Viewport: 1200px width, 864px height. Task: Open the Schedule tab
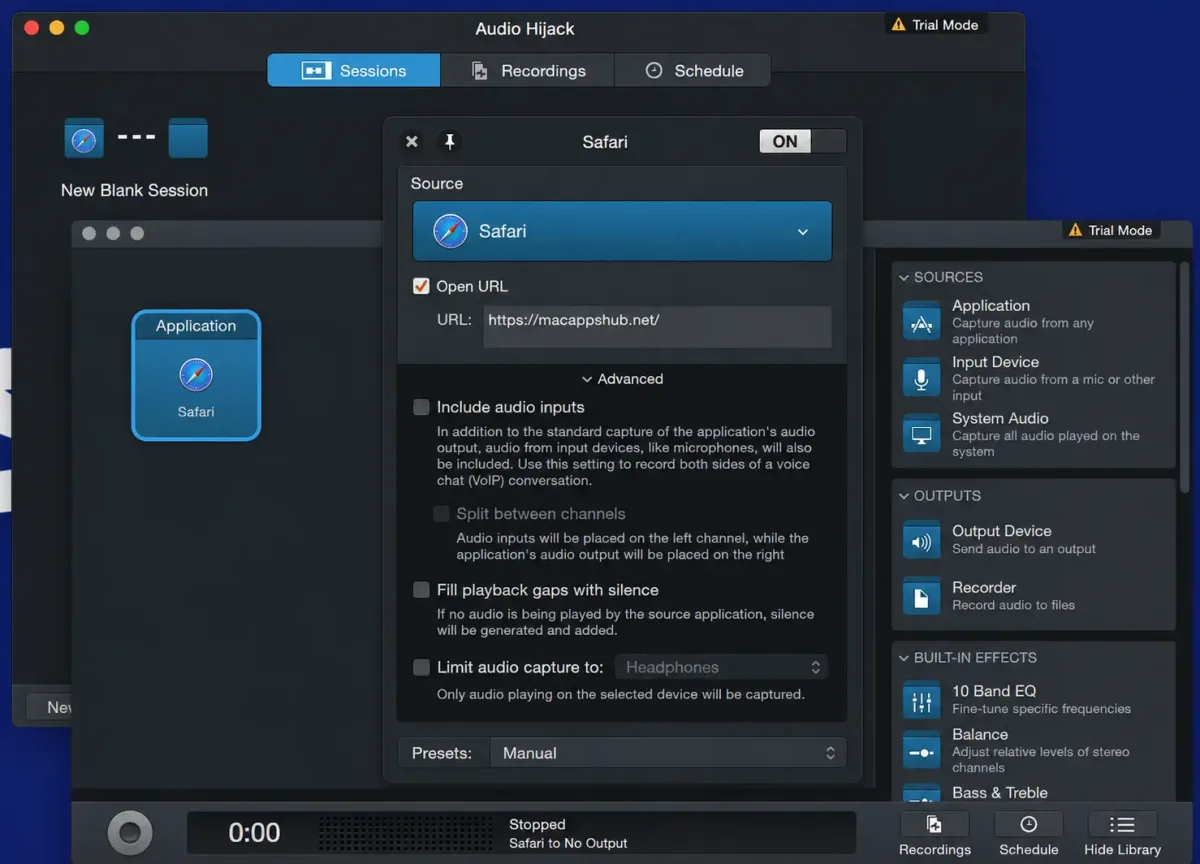coord(693,71)
